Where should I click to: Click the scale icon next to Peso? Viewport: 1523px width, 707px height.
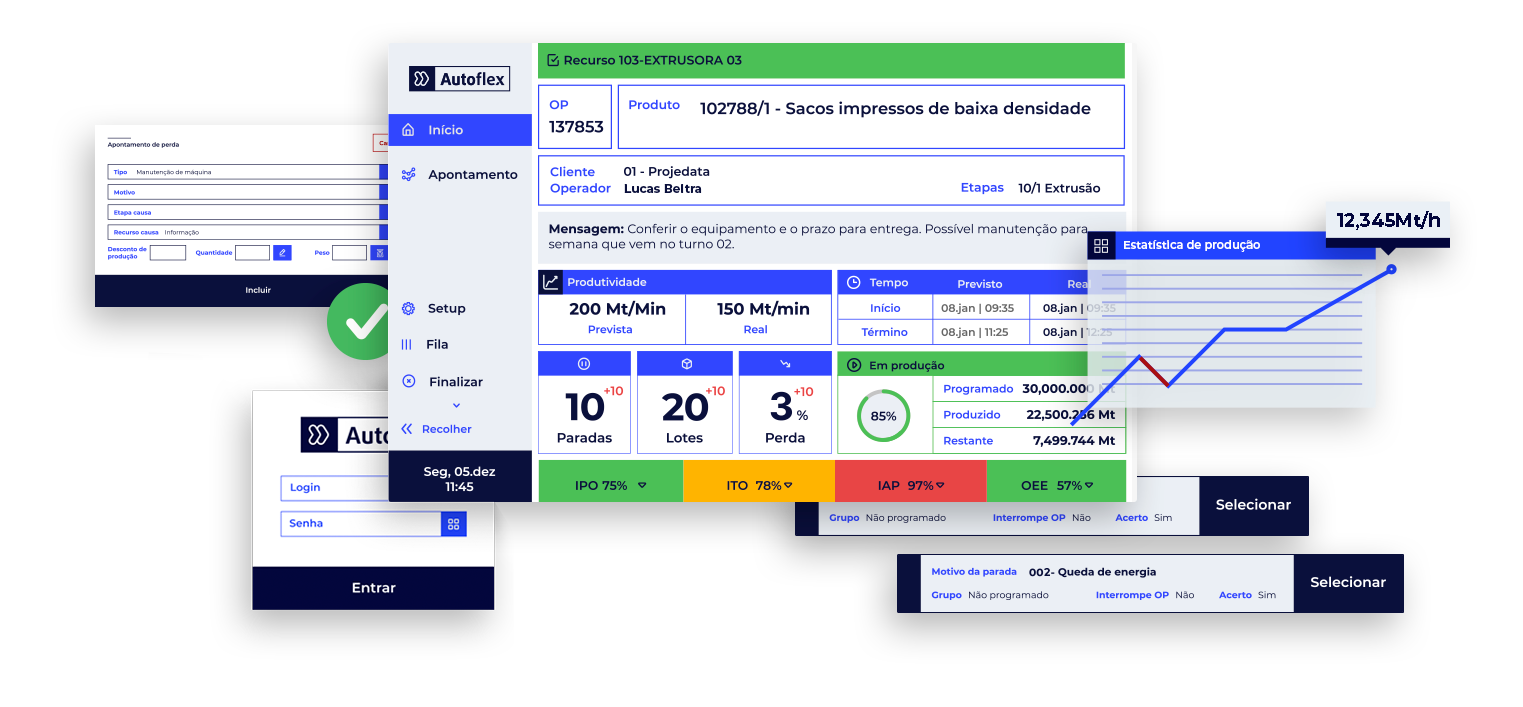[x=378, y=253]
